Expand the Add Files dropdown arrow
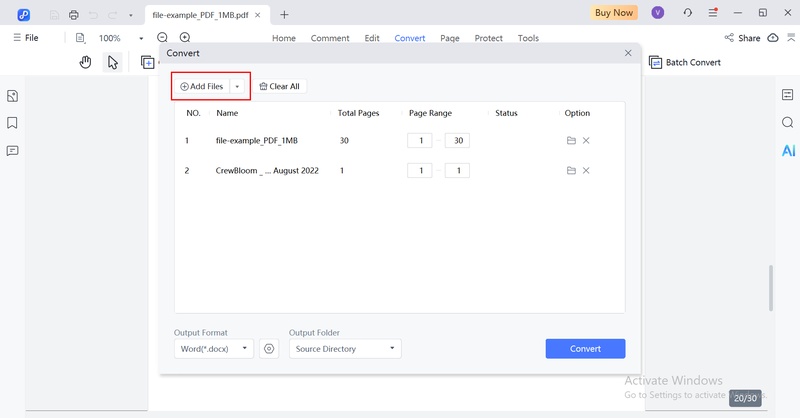 click(x=237, y=86)
